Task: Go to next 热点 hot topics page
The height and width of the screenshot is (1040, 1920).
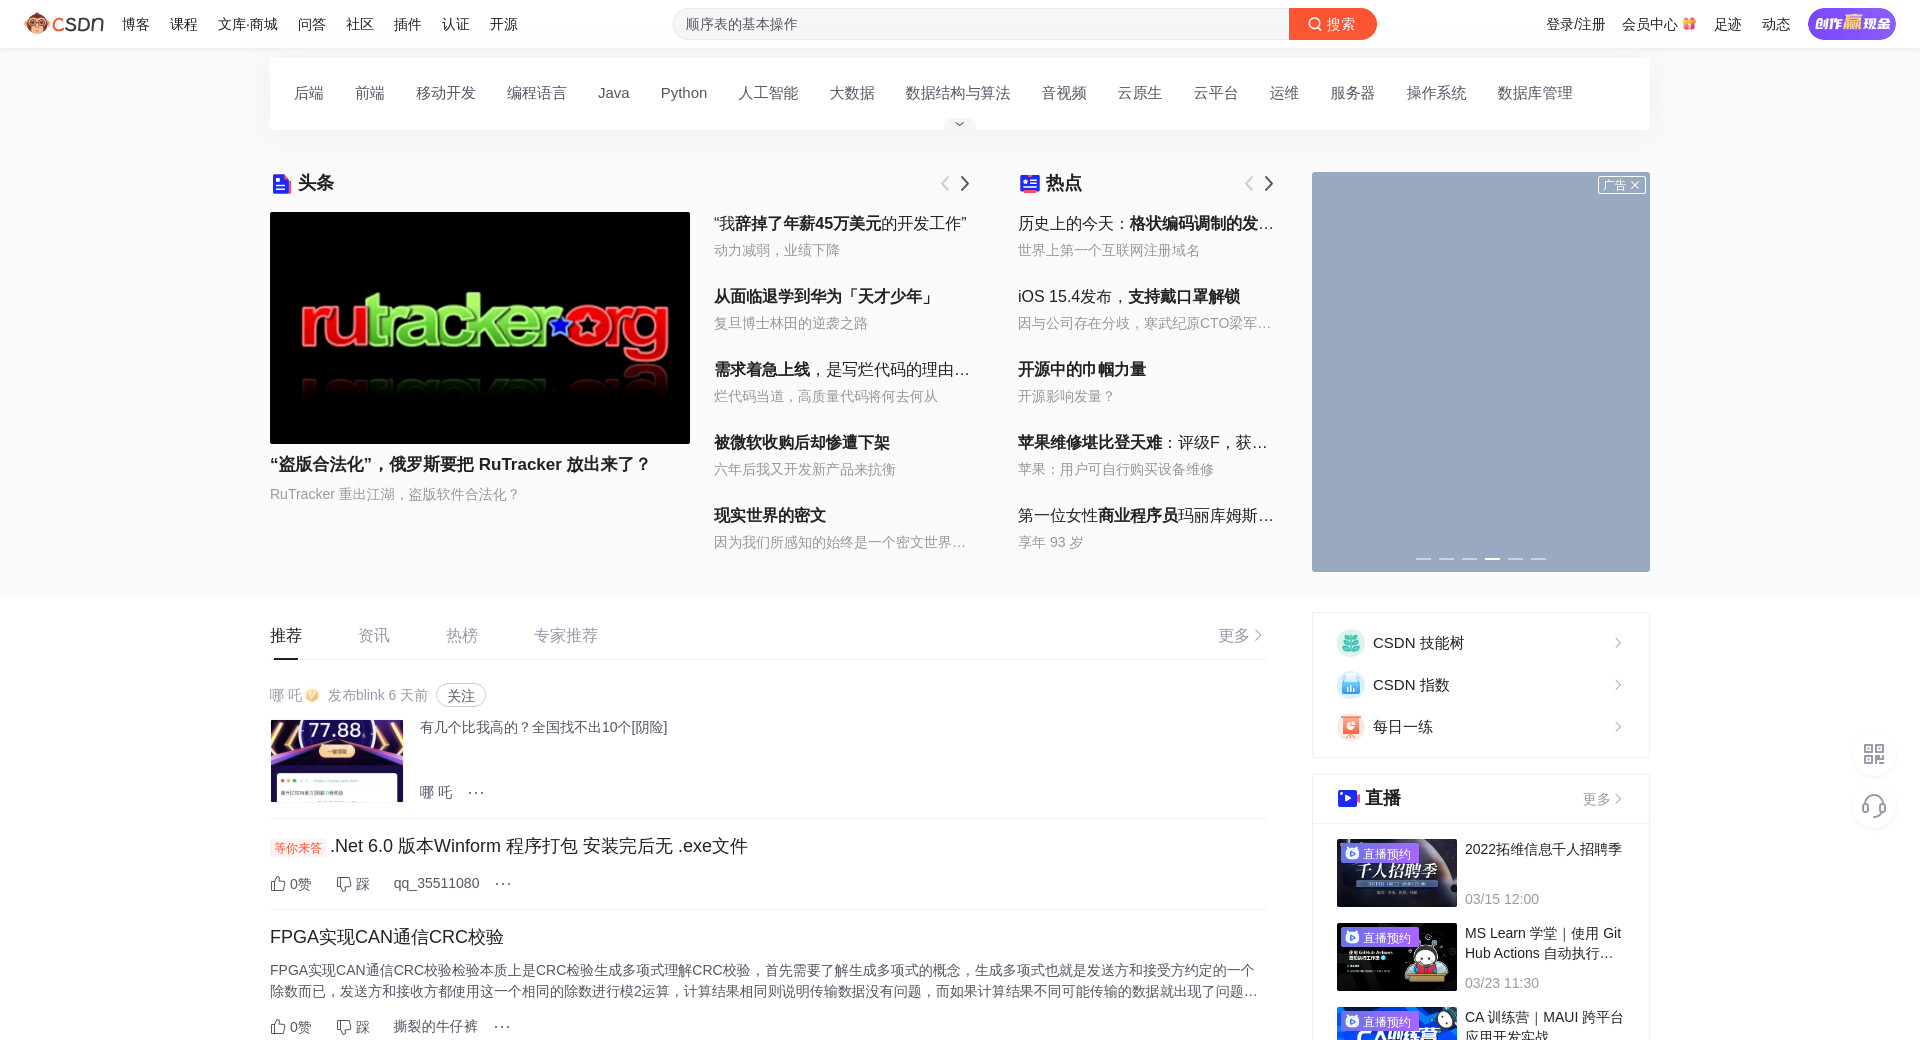Action: click(x=1268, y=184)
